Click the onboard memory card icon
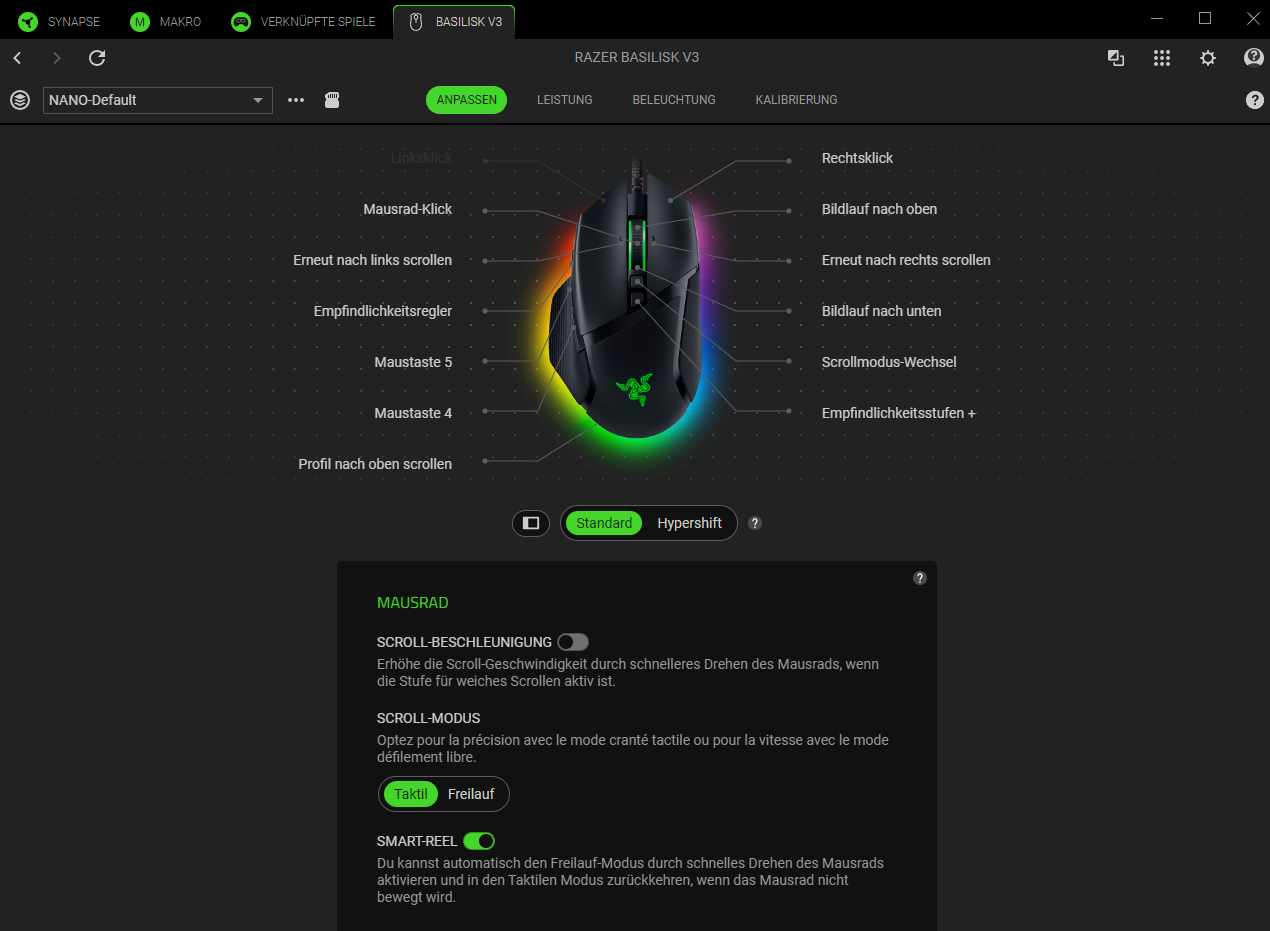The image size is (1270, 931). pyautogui.click(x=333, y=100)
